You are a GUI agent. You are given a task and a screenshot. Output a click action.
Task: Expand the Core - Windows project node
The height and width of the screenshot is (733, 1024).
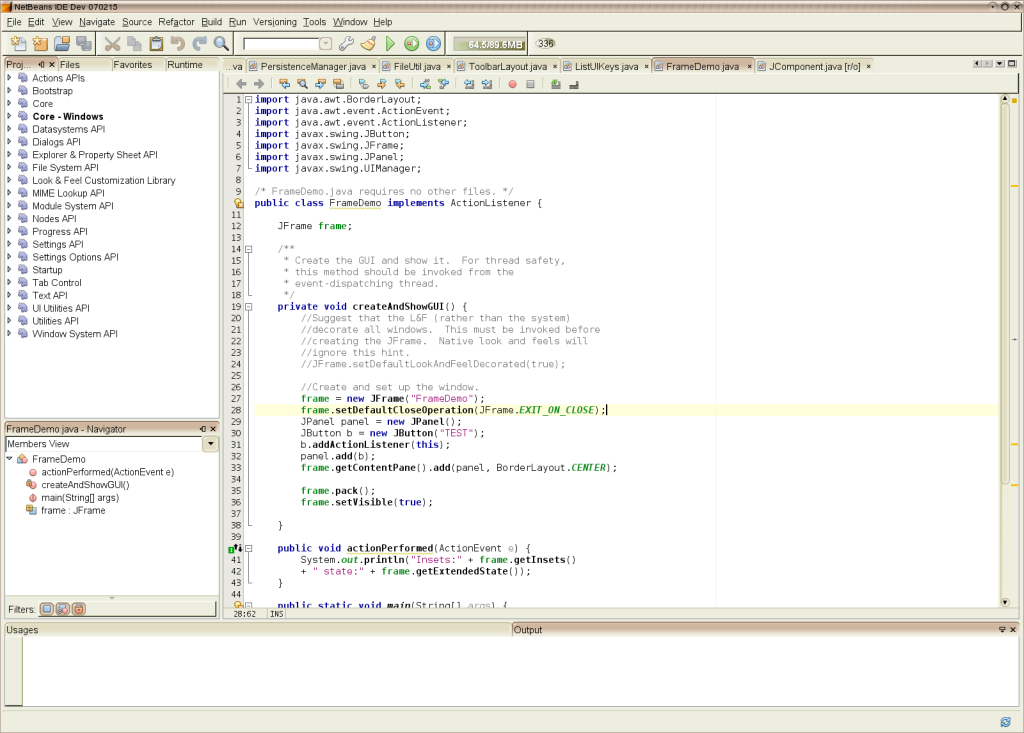point(9,116)
